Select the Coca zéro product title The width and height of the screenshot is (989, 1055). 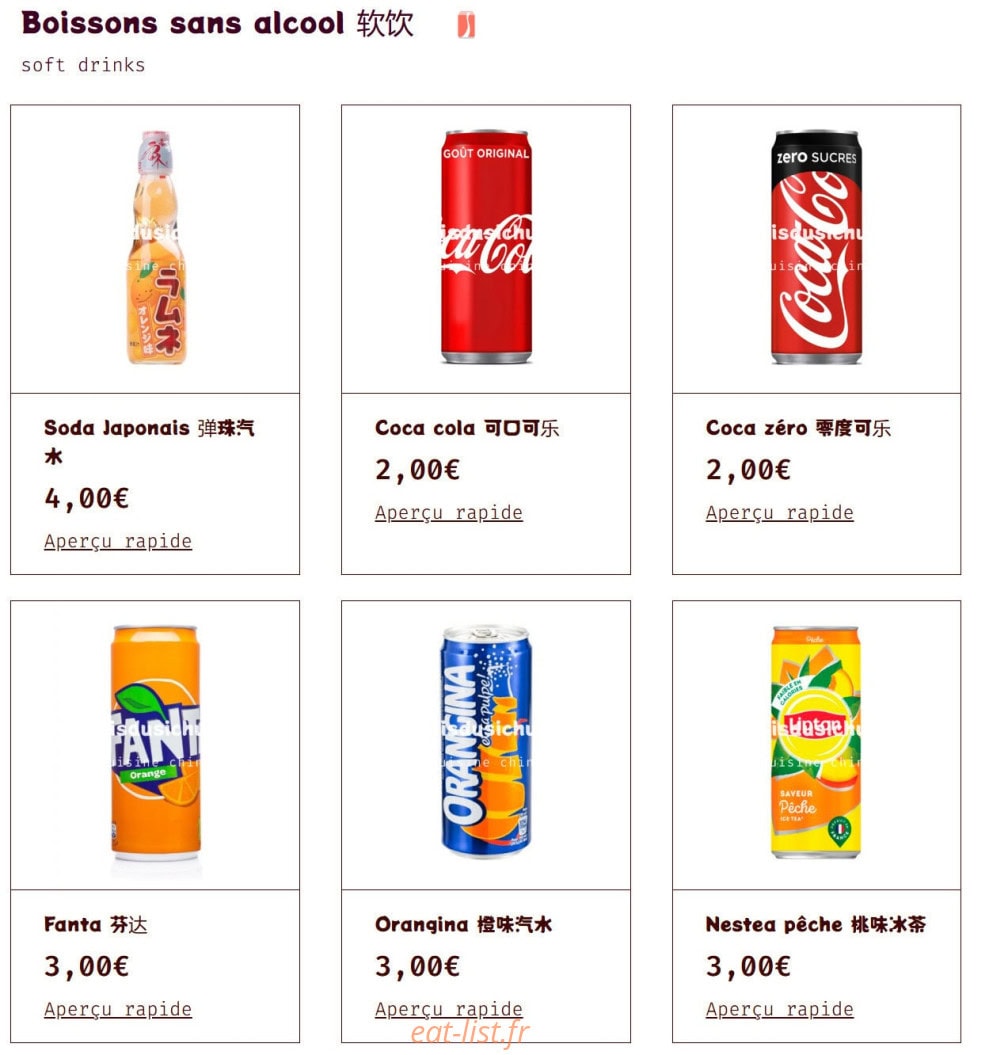coord(798,428)
